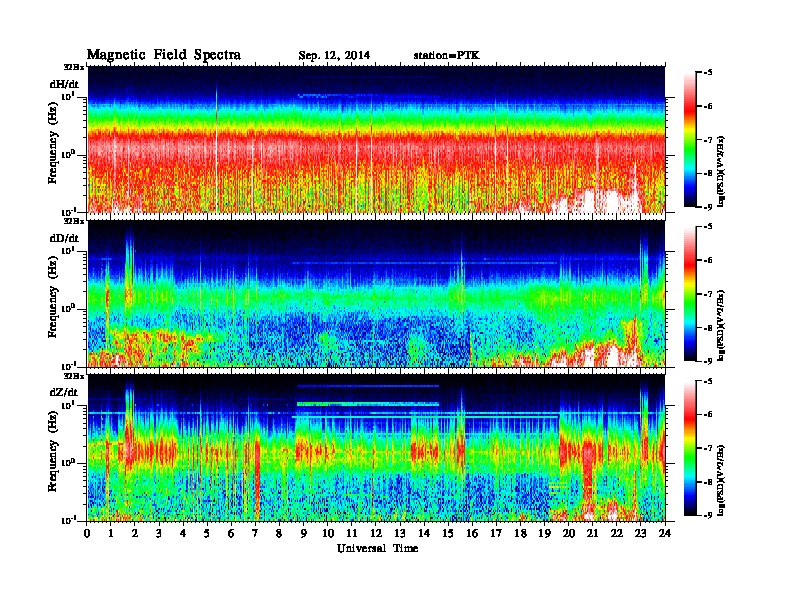The height and width of the screenshot is (612, 792).
Task: Click the time axis tick label "5"
Action: point(207,533)
